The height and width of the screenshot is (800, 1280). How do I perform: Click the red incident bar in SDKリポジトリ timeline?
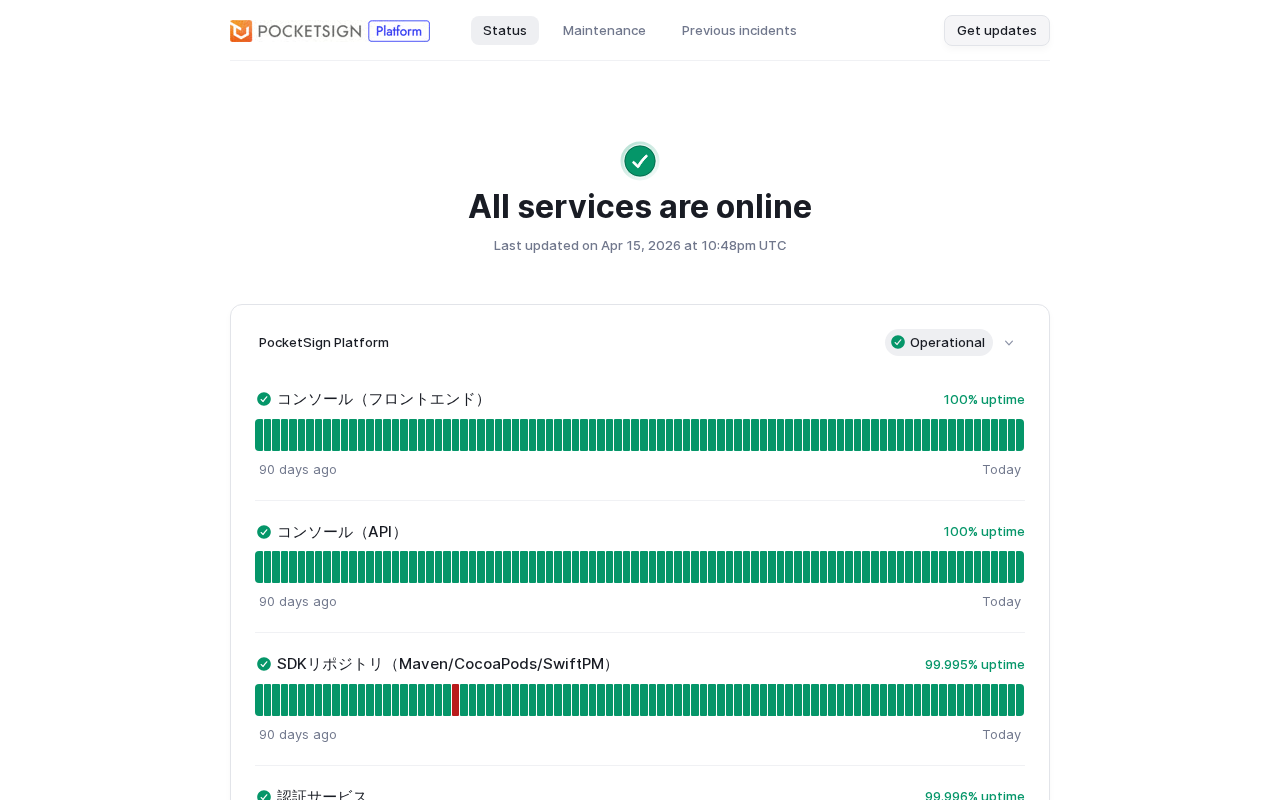(x=456, y=700)
